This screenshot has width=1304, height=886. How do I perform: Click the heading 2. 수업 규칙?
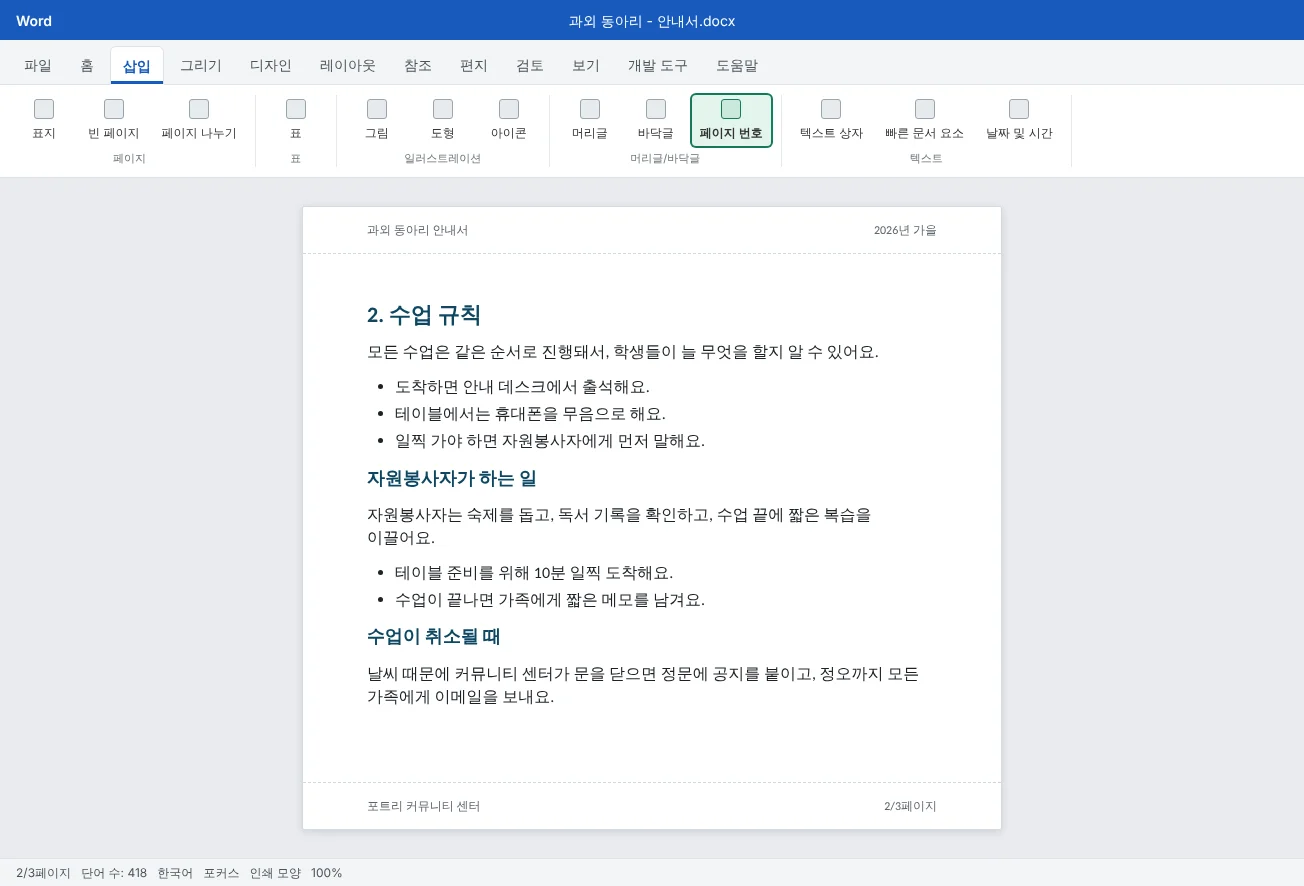[424, 315]
